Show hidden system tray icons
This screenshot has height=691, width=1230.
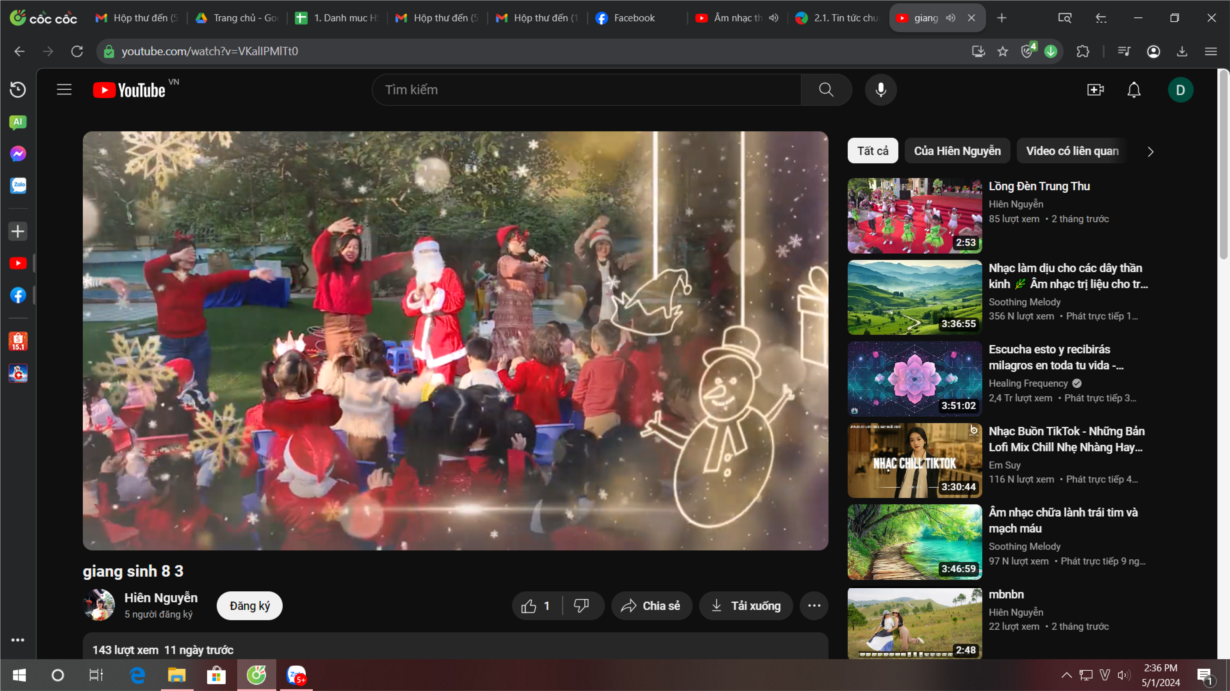click(1066, 675)
